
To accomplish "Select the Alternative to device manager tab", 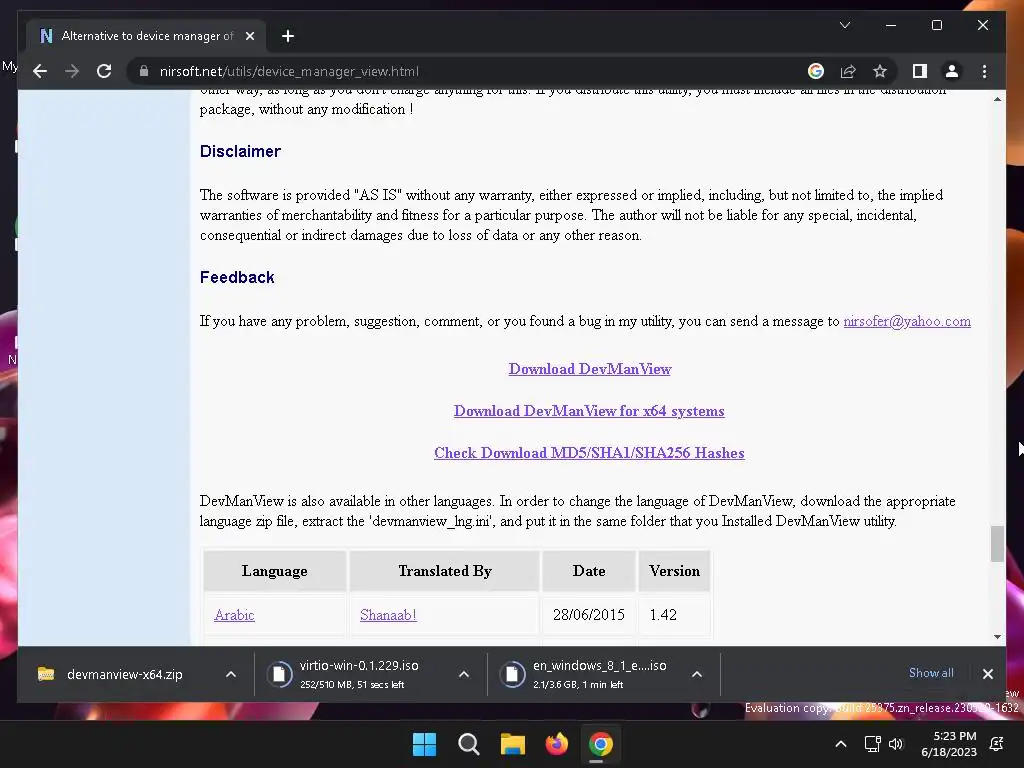I will (146, 36).
